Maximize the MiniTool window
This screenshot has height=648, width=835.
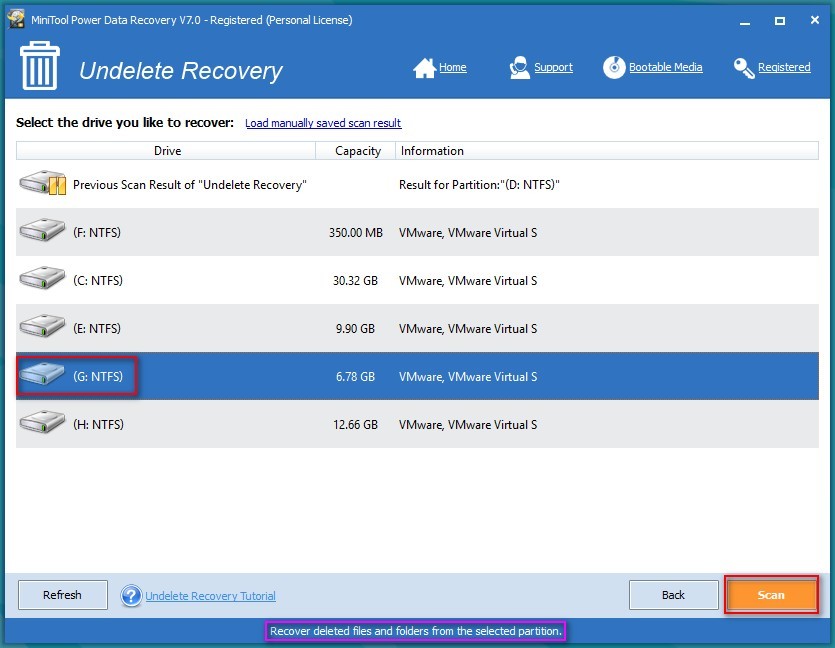click(780, 21)
